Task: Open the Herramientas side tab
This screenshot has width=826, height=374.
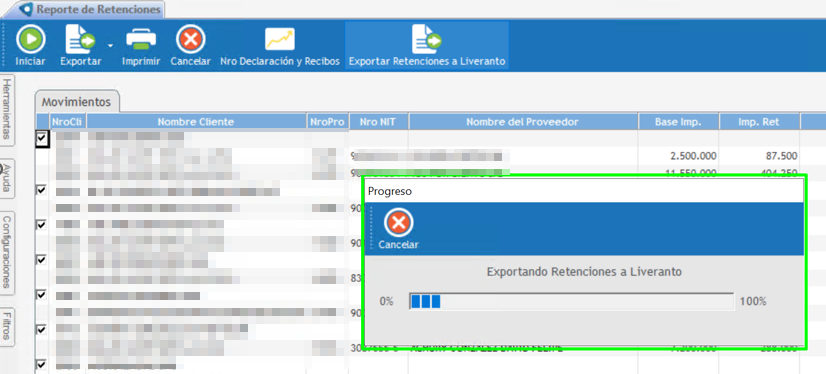Action: [7, 109]
